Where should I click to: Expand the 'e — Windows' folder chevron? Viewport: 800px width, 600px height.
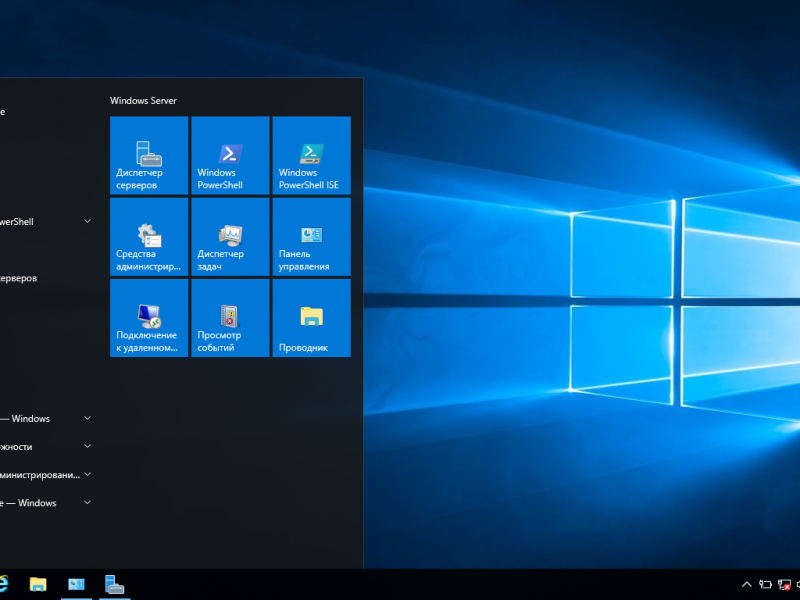click(87, 503)
